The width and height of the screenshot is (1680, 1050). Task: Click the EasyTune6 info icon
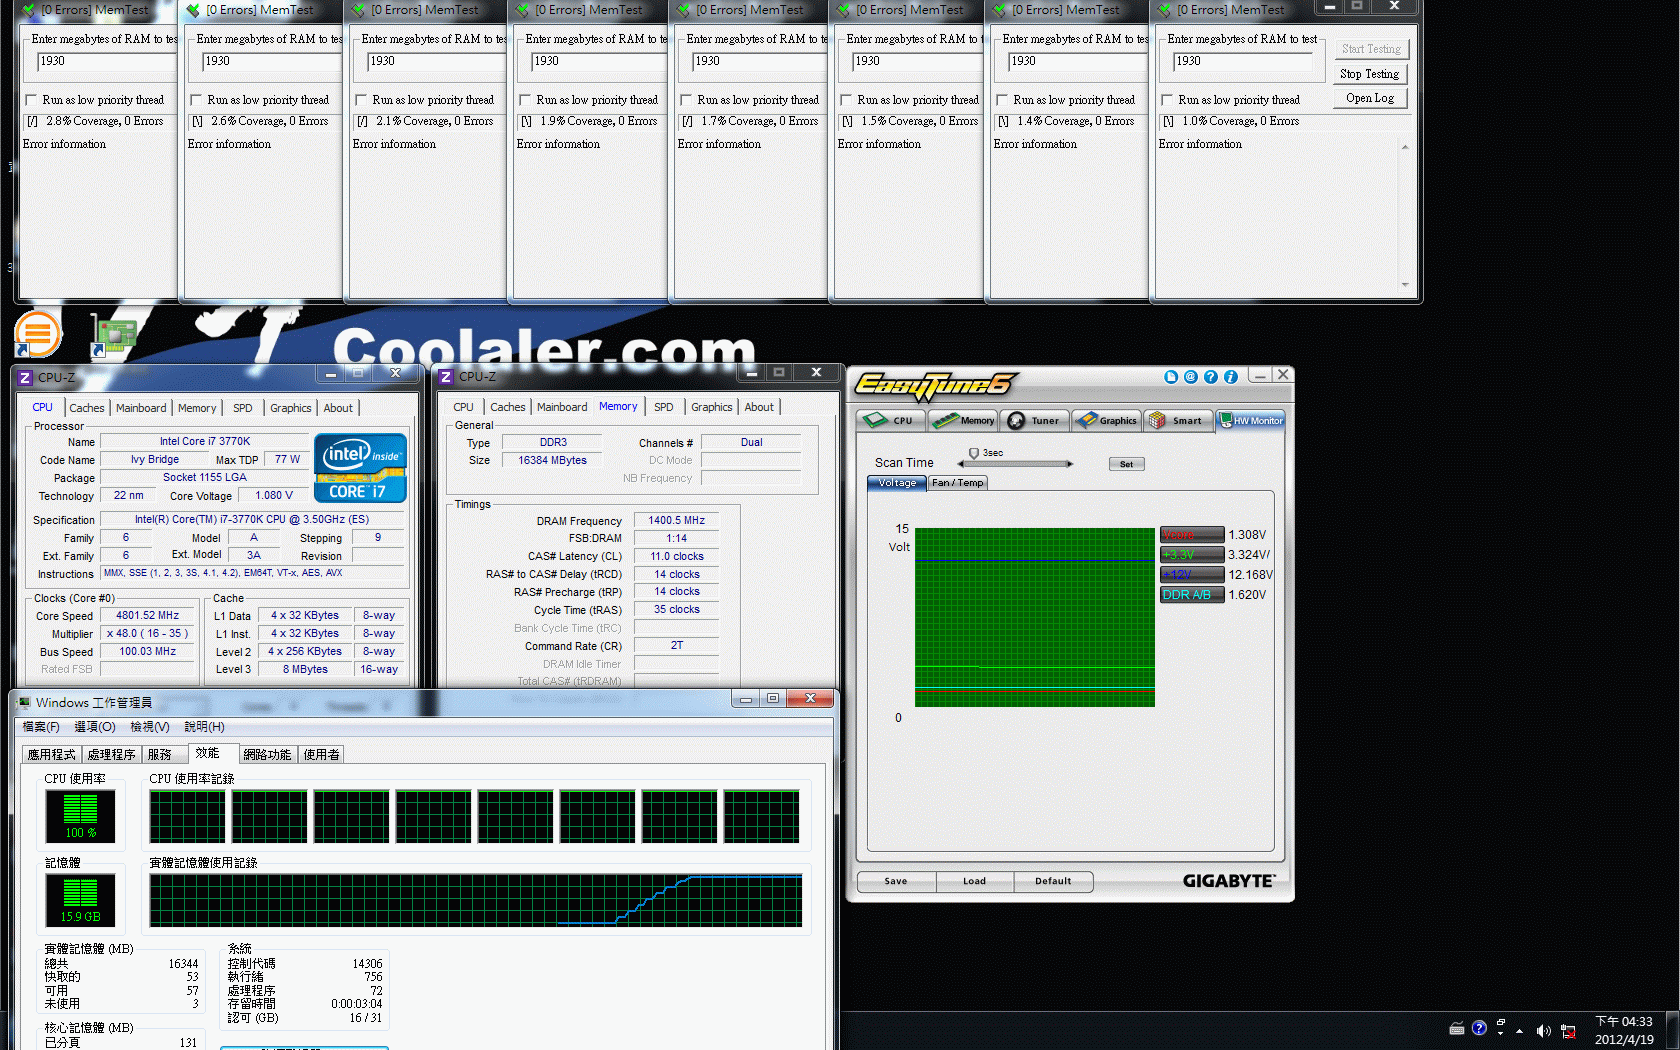(x=1231, y=377)
